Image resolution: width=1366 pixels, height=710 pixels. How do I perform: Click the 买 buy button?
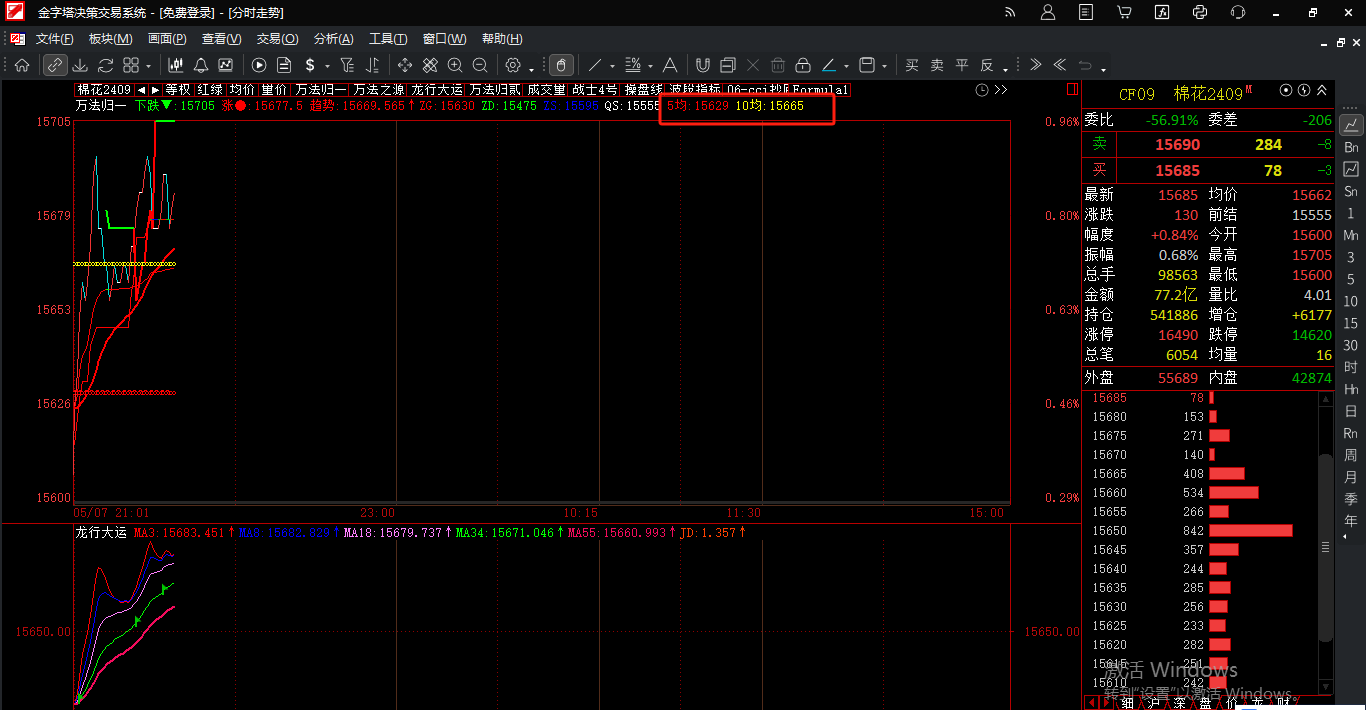click(912, 65)
